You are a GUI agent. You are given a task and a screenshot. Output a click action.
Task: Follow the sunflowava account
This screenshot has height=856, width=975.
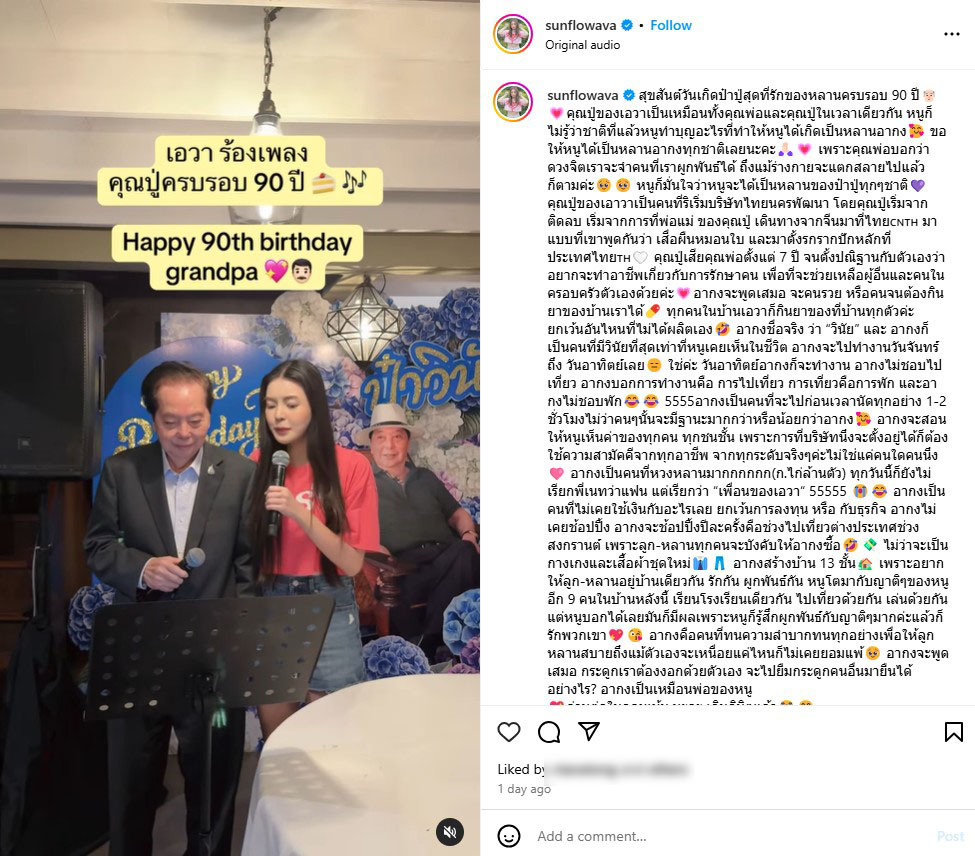[x=671, y=25]
